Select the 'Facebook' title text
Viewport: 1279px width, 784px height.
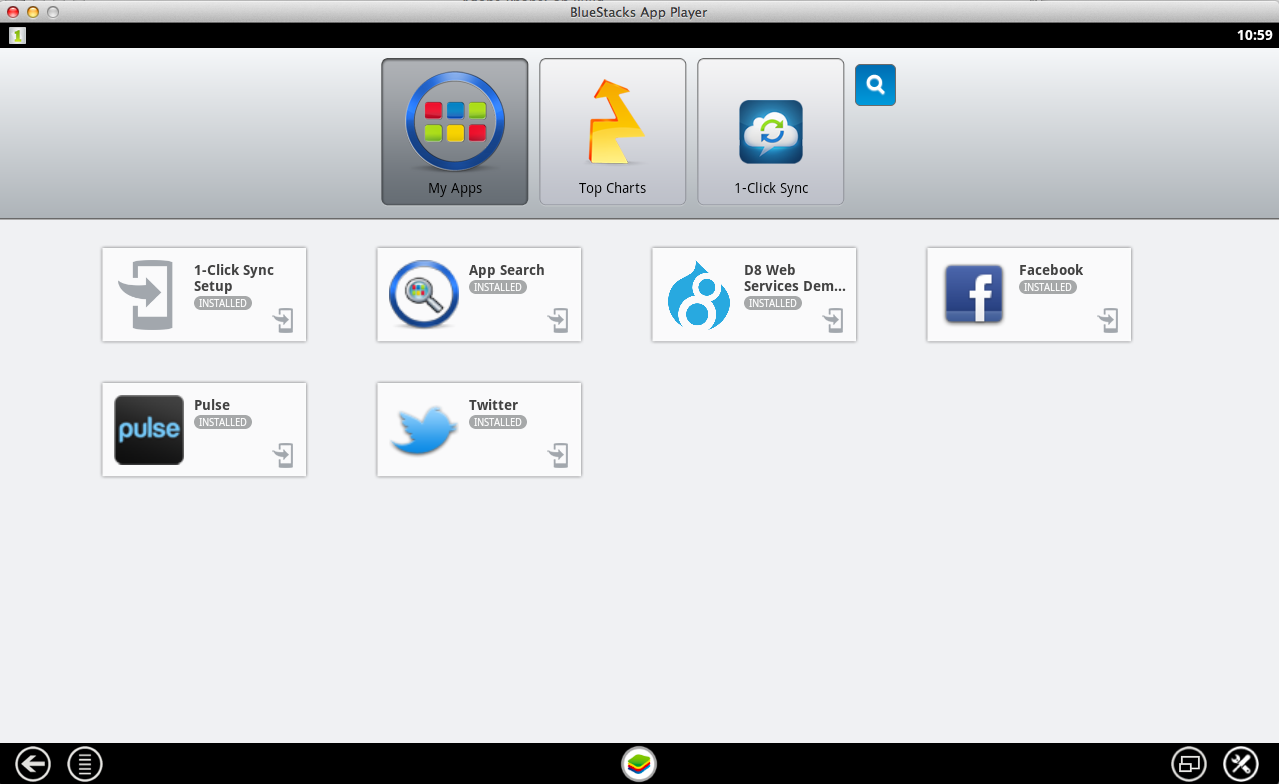click(1051, 270)
